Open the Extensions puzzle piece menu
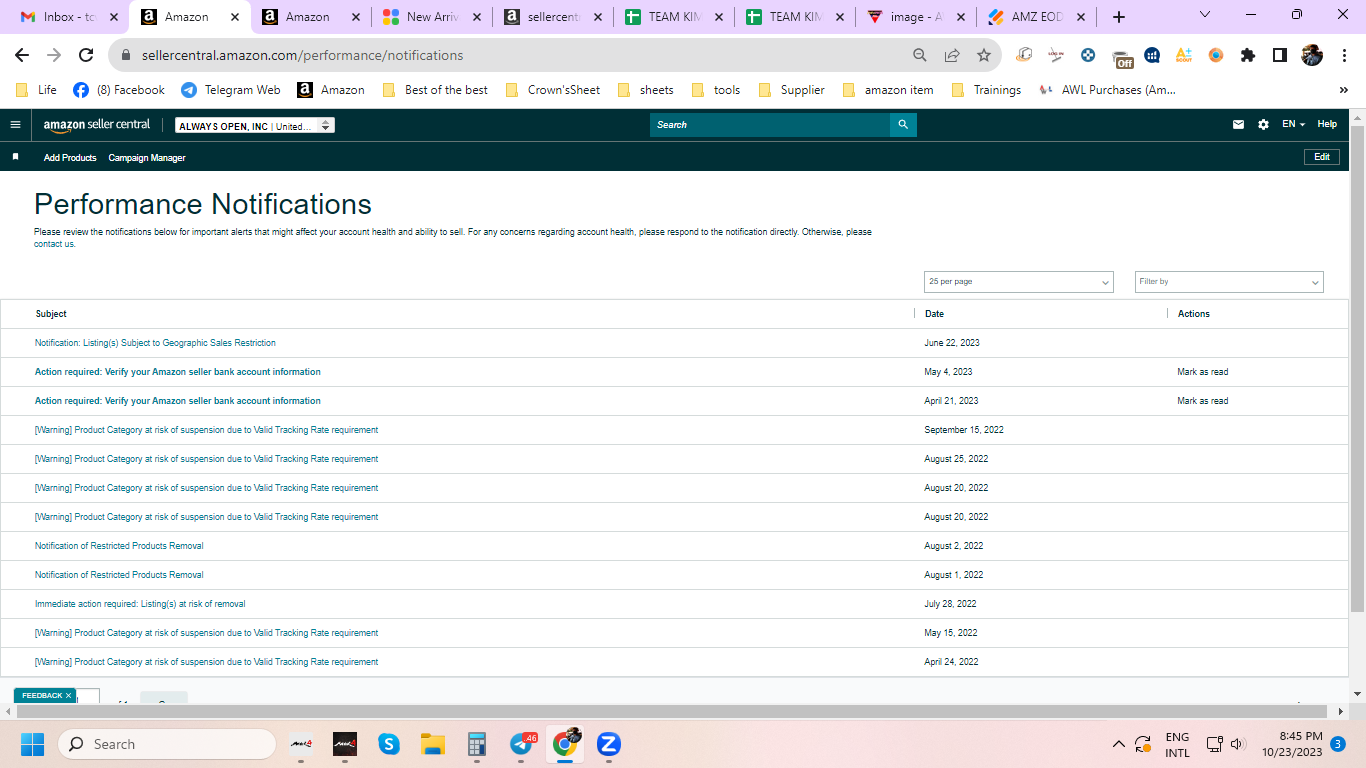 point(1247,55)
